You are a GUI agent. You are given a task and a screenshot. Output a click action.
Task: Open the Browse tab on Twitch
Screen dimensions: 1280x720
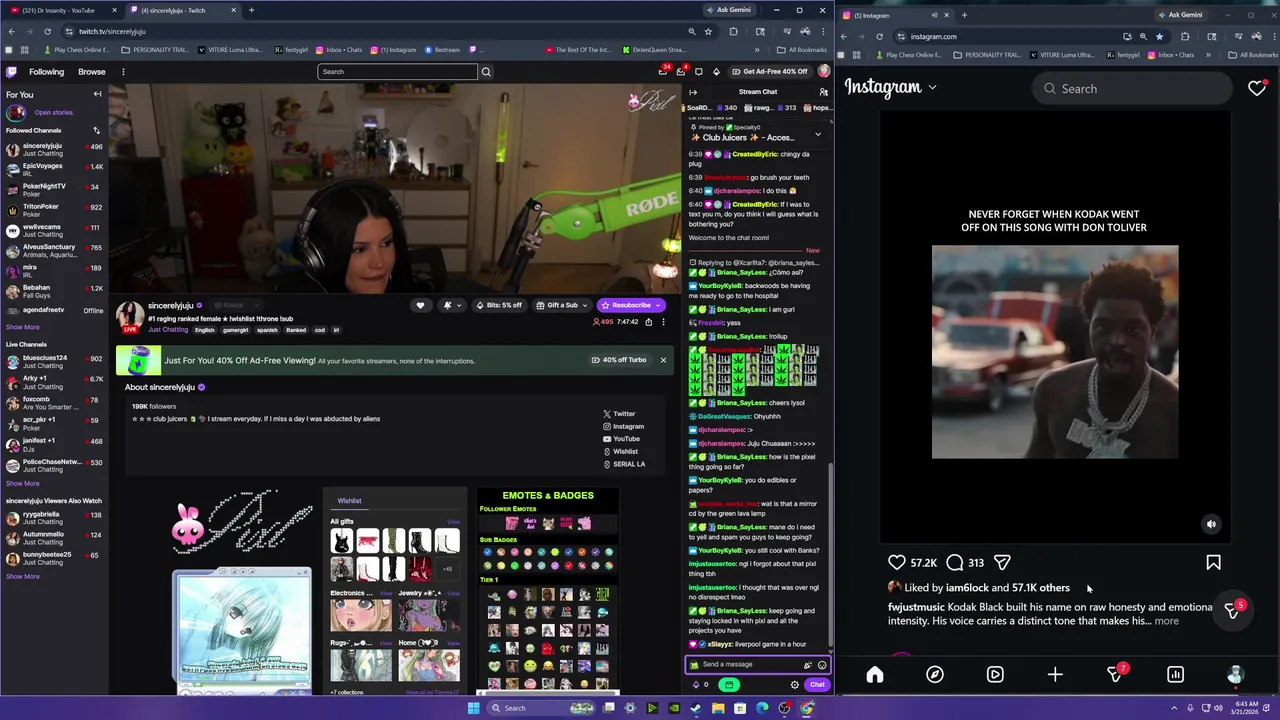point(92,72)
